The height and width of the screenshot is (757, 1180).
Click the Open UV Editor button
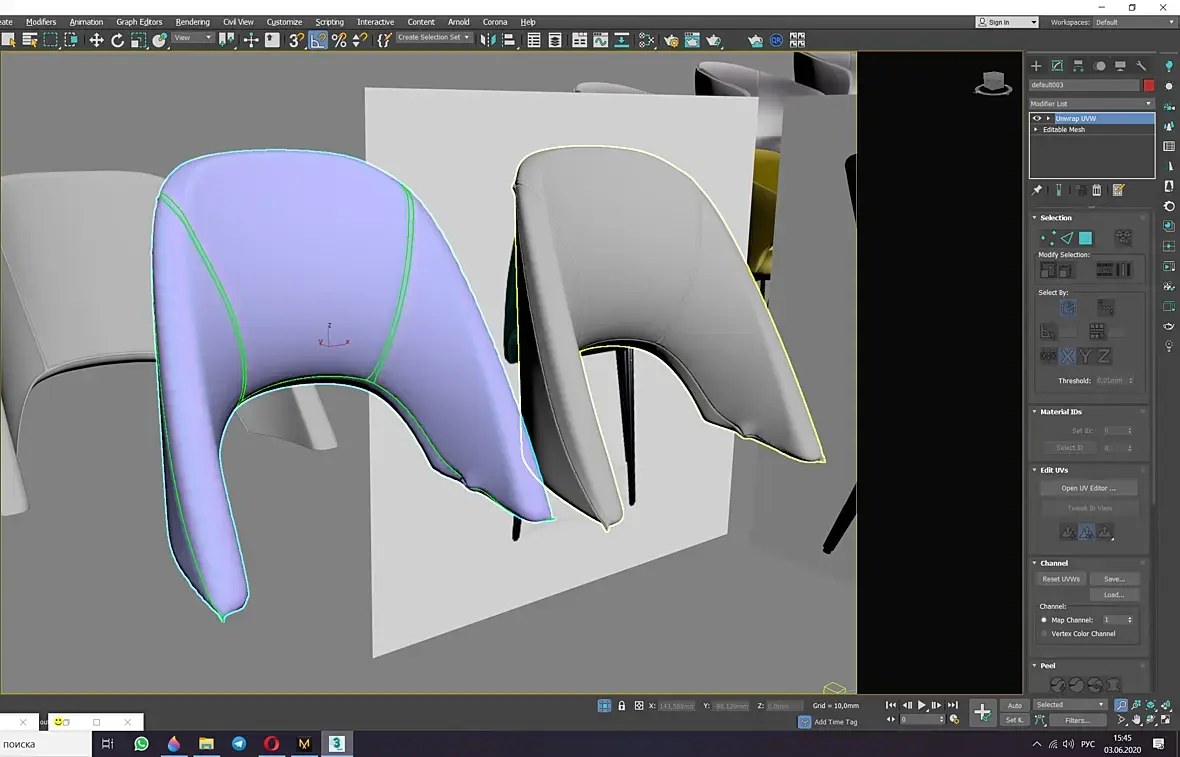pyautogui.click(x=1089, y=488)
